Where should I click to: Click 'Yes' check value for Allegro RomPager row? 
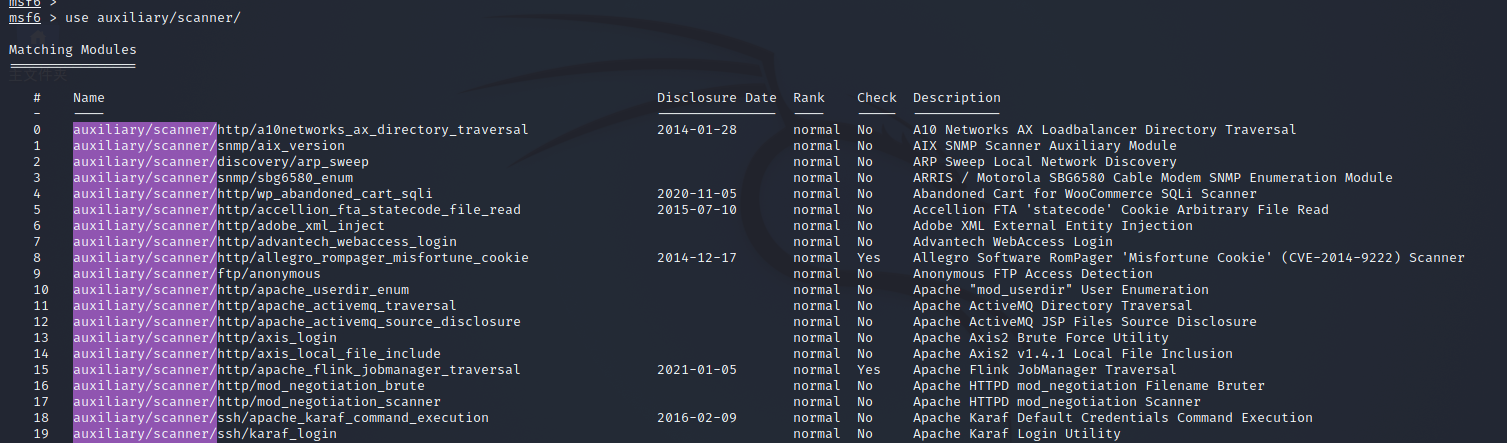pyautogui.click(x=869, y=258)
